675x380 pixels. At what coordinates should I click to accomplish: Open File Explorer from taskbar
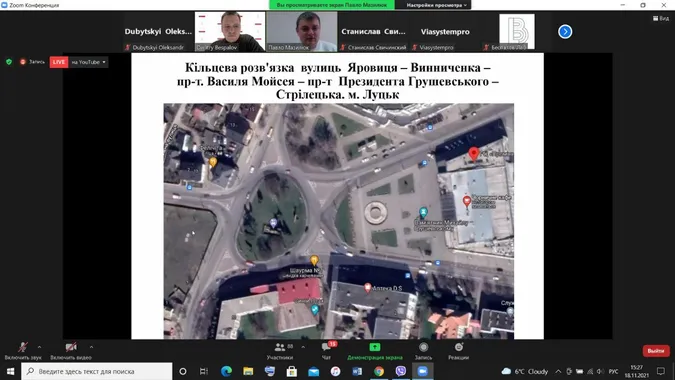pos(248,371)
